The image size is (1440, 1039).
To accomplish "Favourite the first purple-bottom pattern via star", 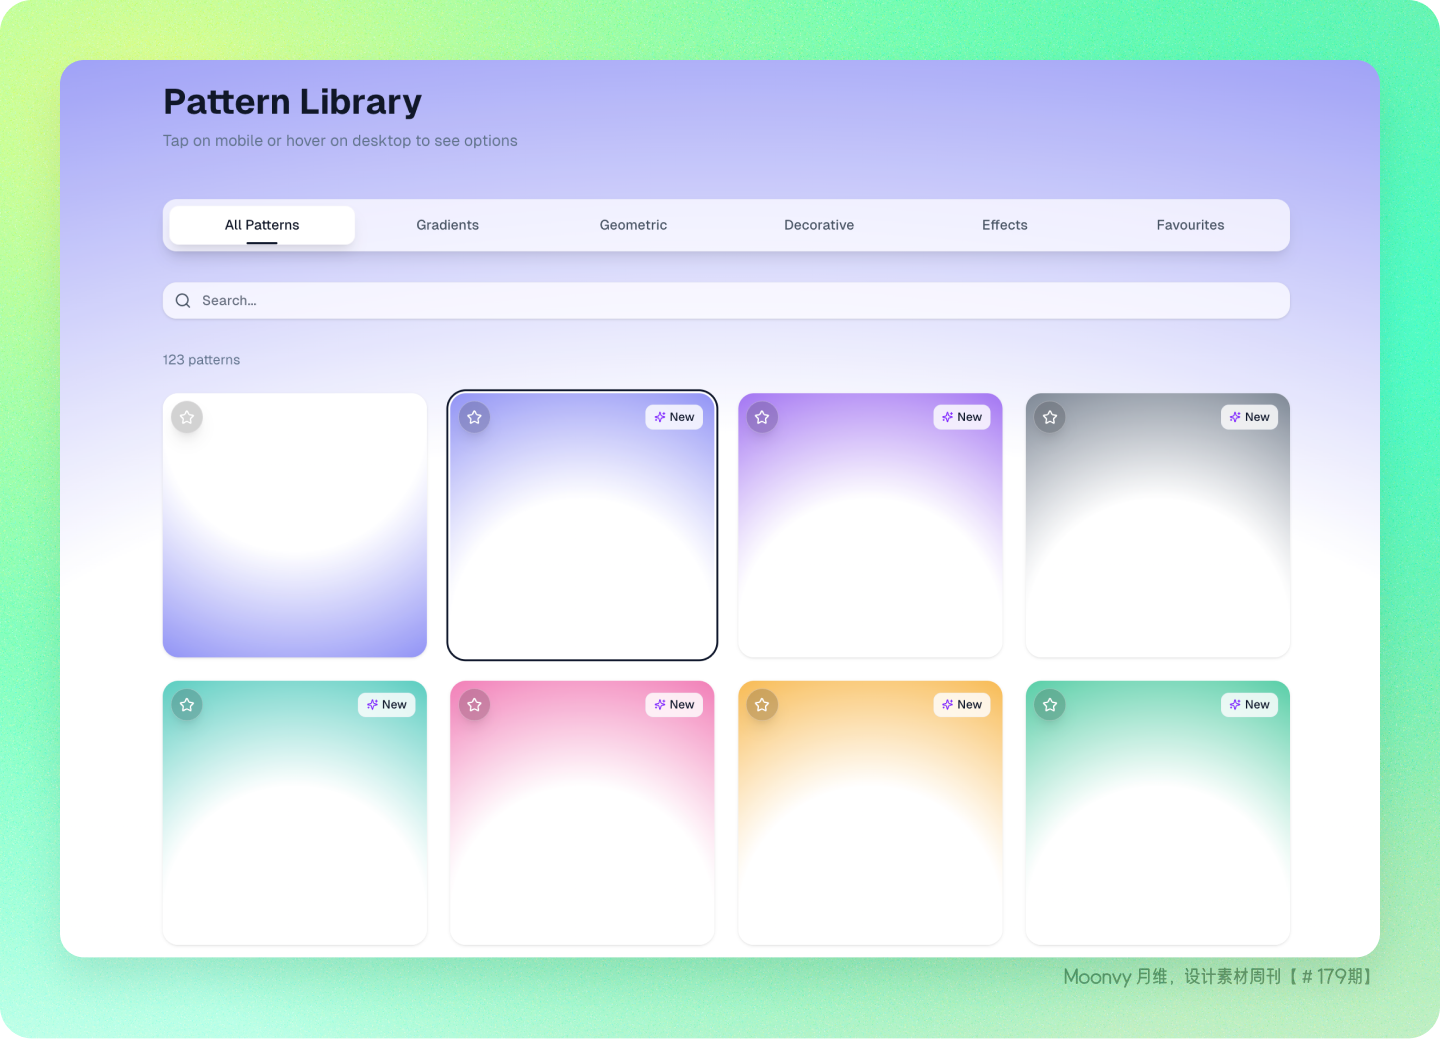I will click(x=187, y=417).
